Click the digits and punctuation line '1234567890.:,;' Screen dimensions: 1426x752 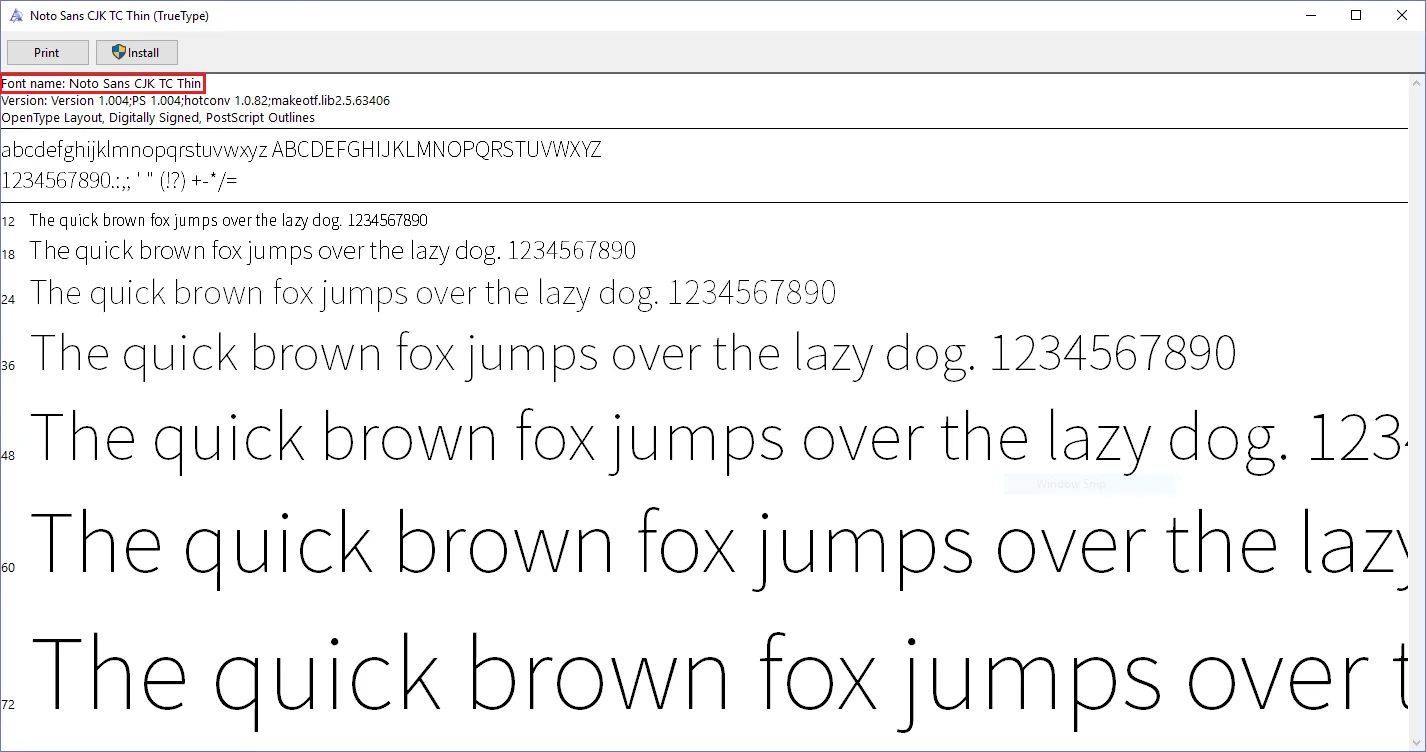pos(120,181)
